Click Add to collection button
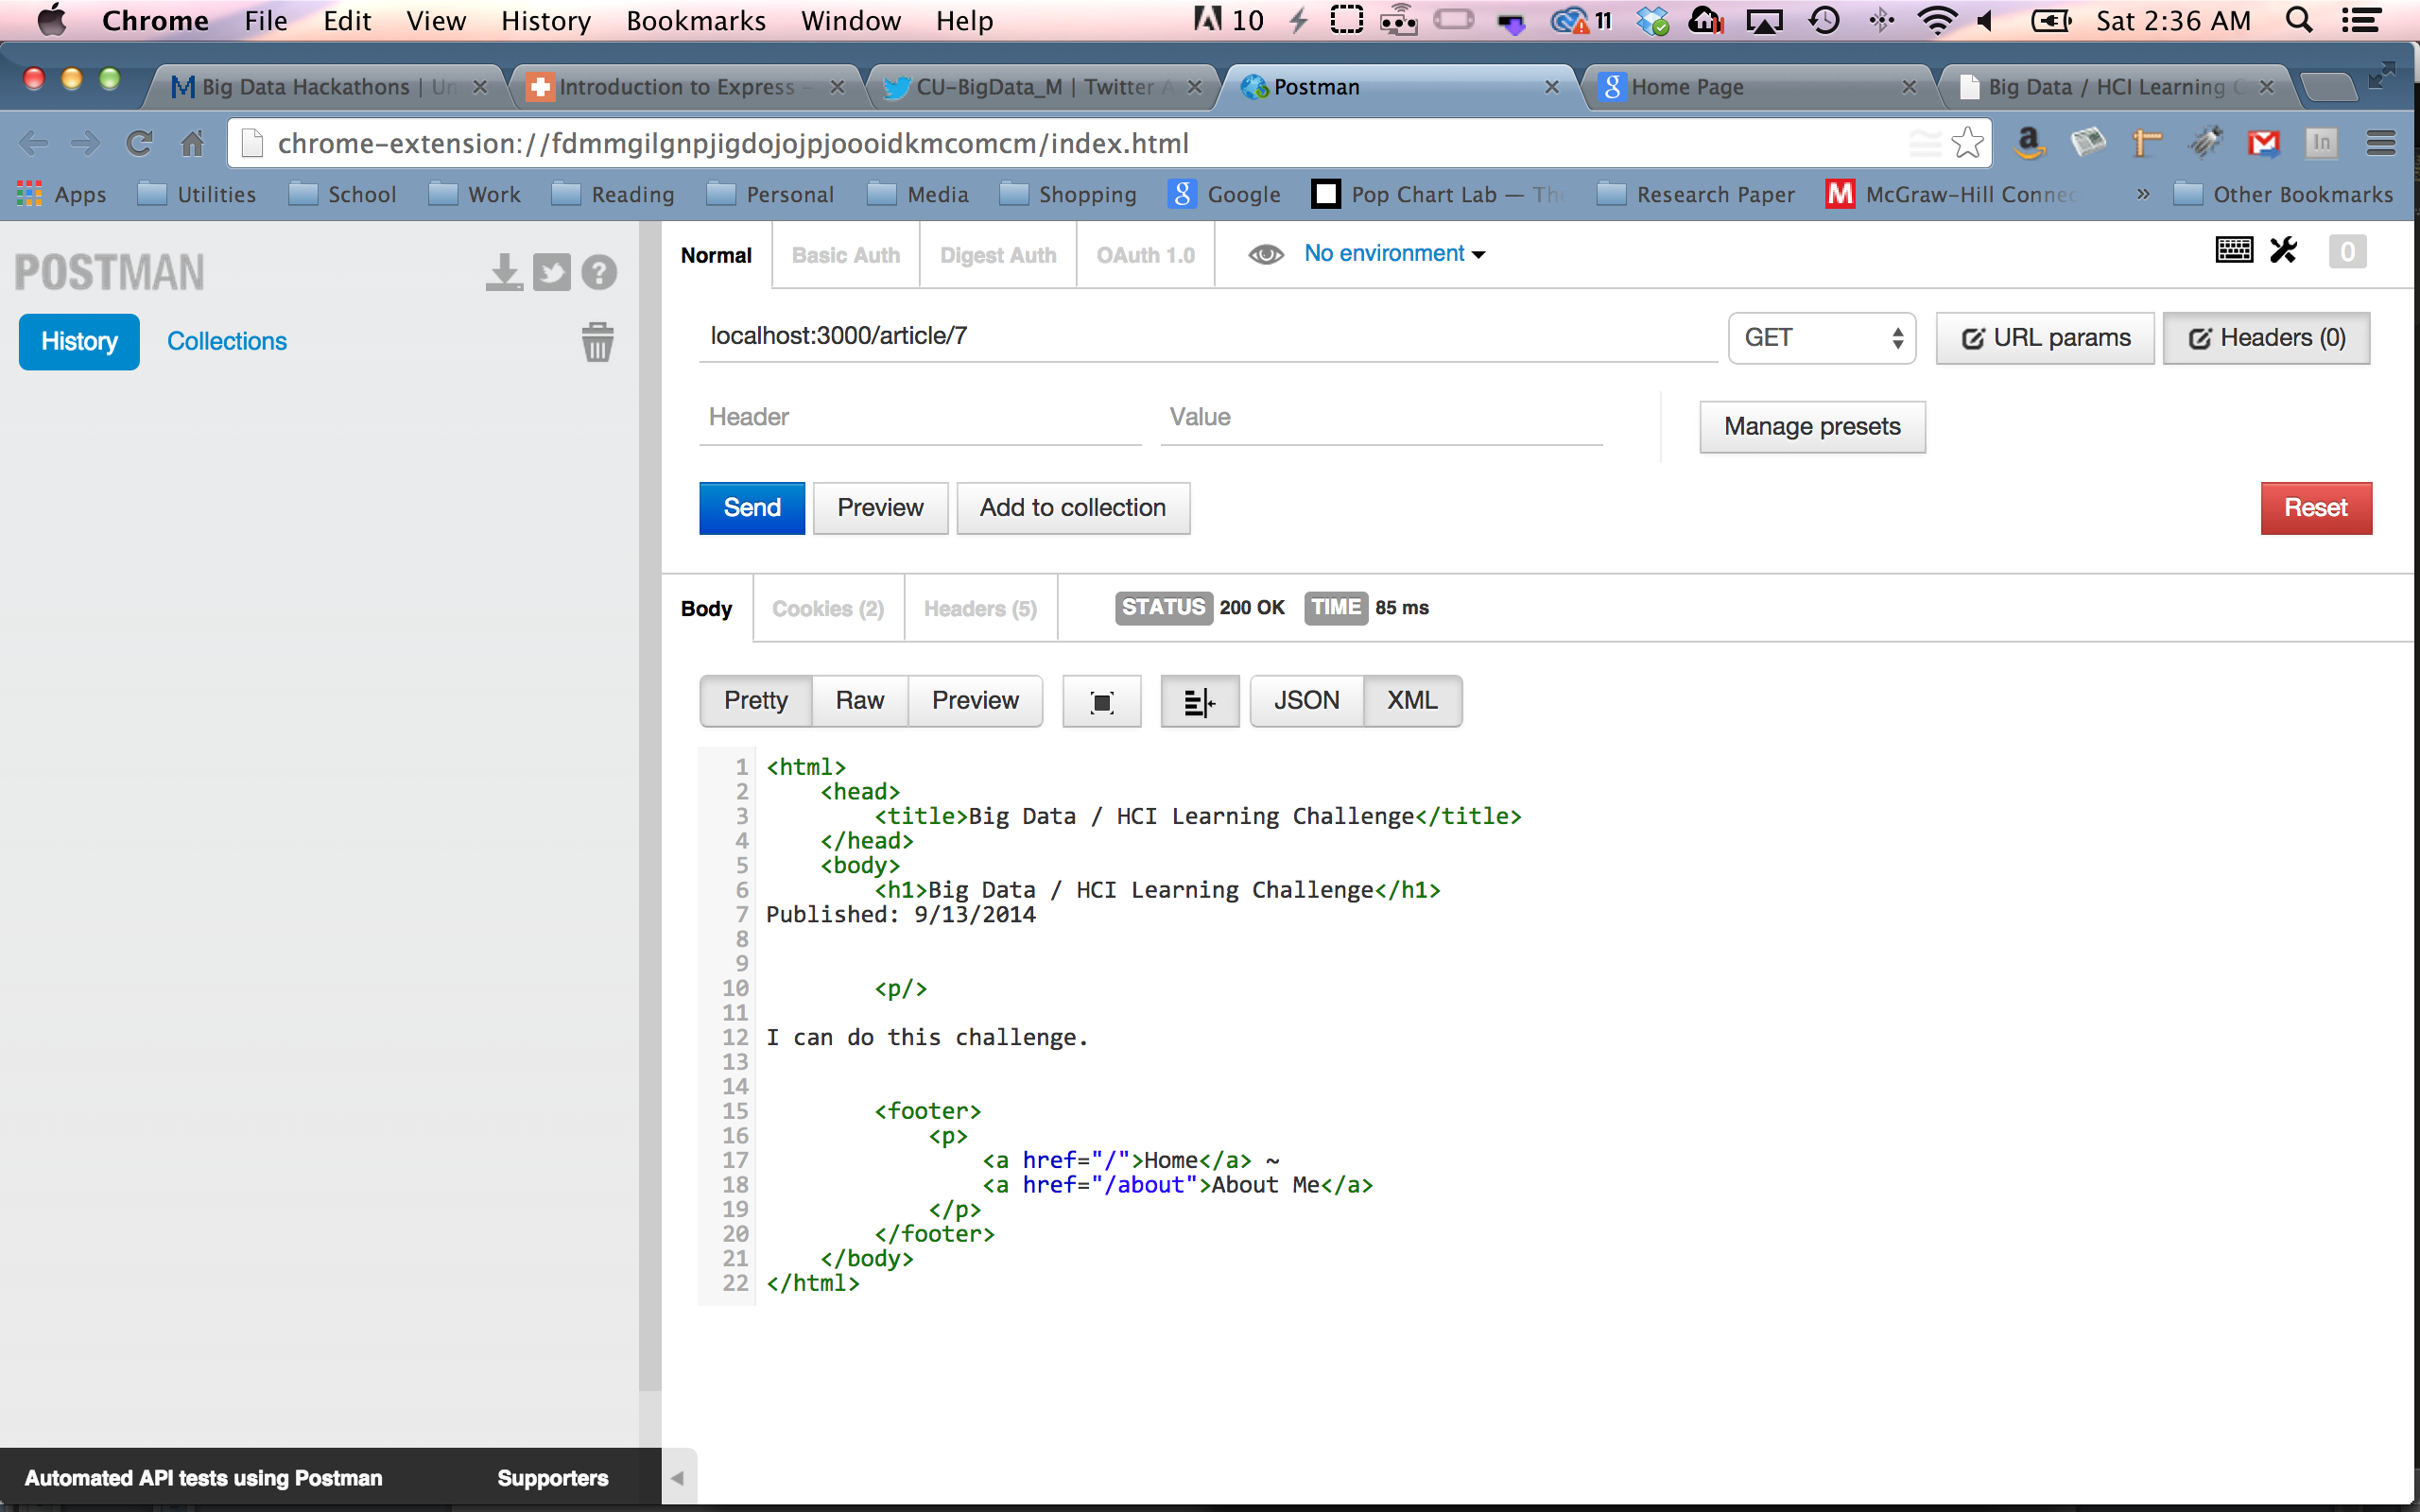Screen dimensions: 2420x1512 (1073, 508)
